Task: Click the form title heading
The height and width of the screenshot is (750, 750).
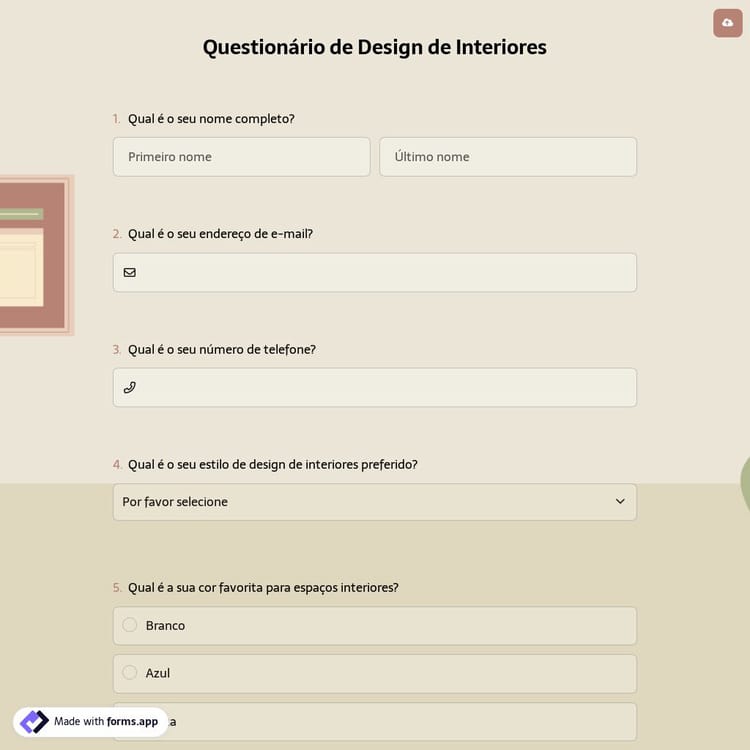Action: click(374, 47)
